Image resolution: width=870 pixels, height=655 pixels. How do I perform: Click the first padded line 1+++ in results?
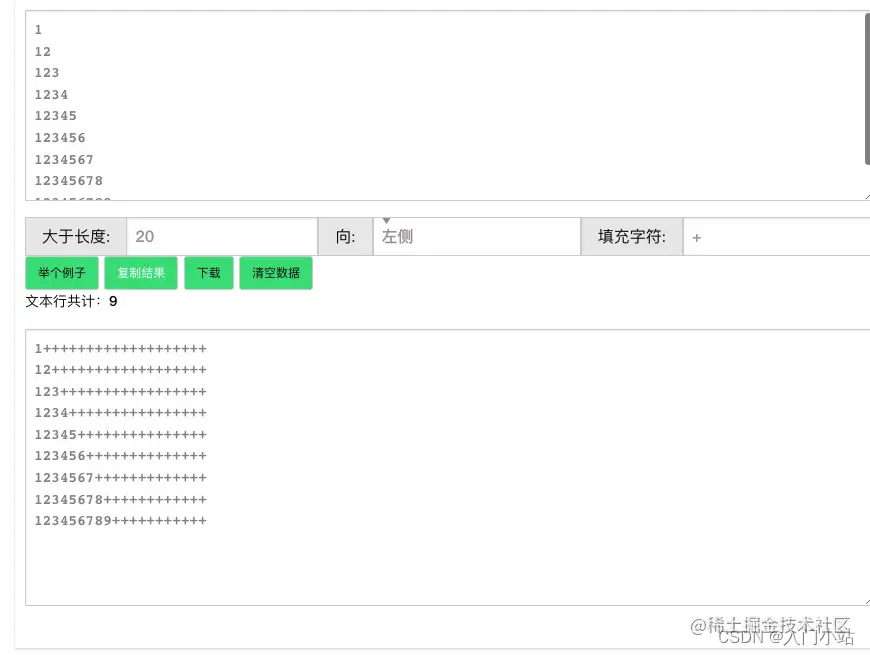click(x=120, y=350)
